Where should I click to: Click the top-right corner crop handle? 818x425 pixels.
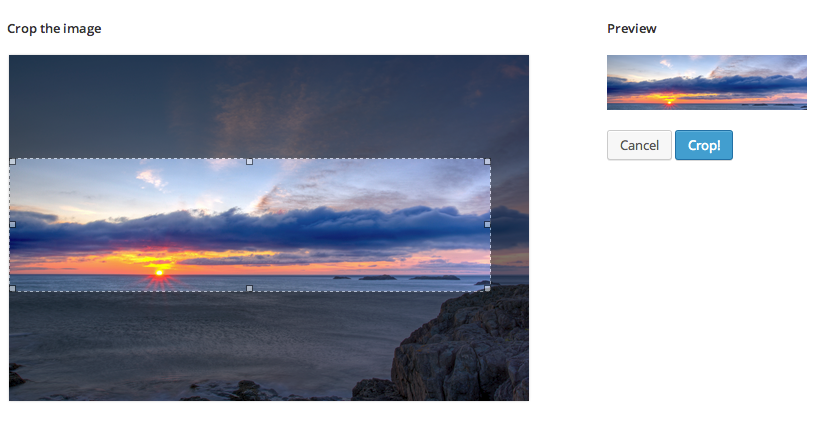coord(487,162)
